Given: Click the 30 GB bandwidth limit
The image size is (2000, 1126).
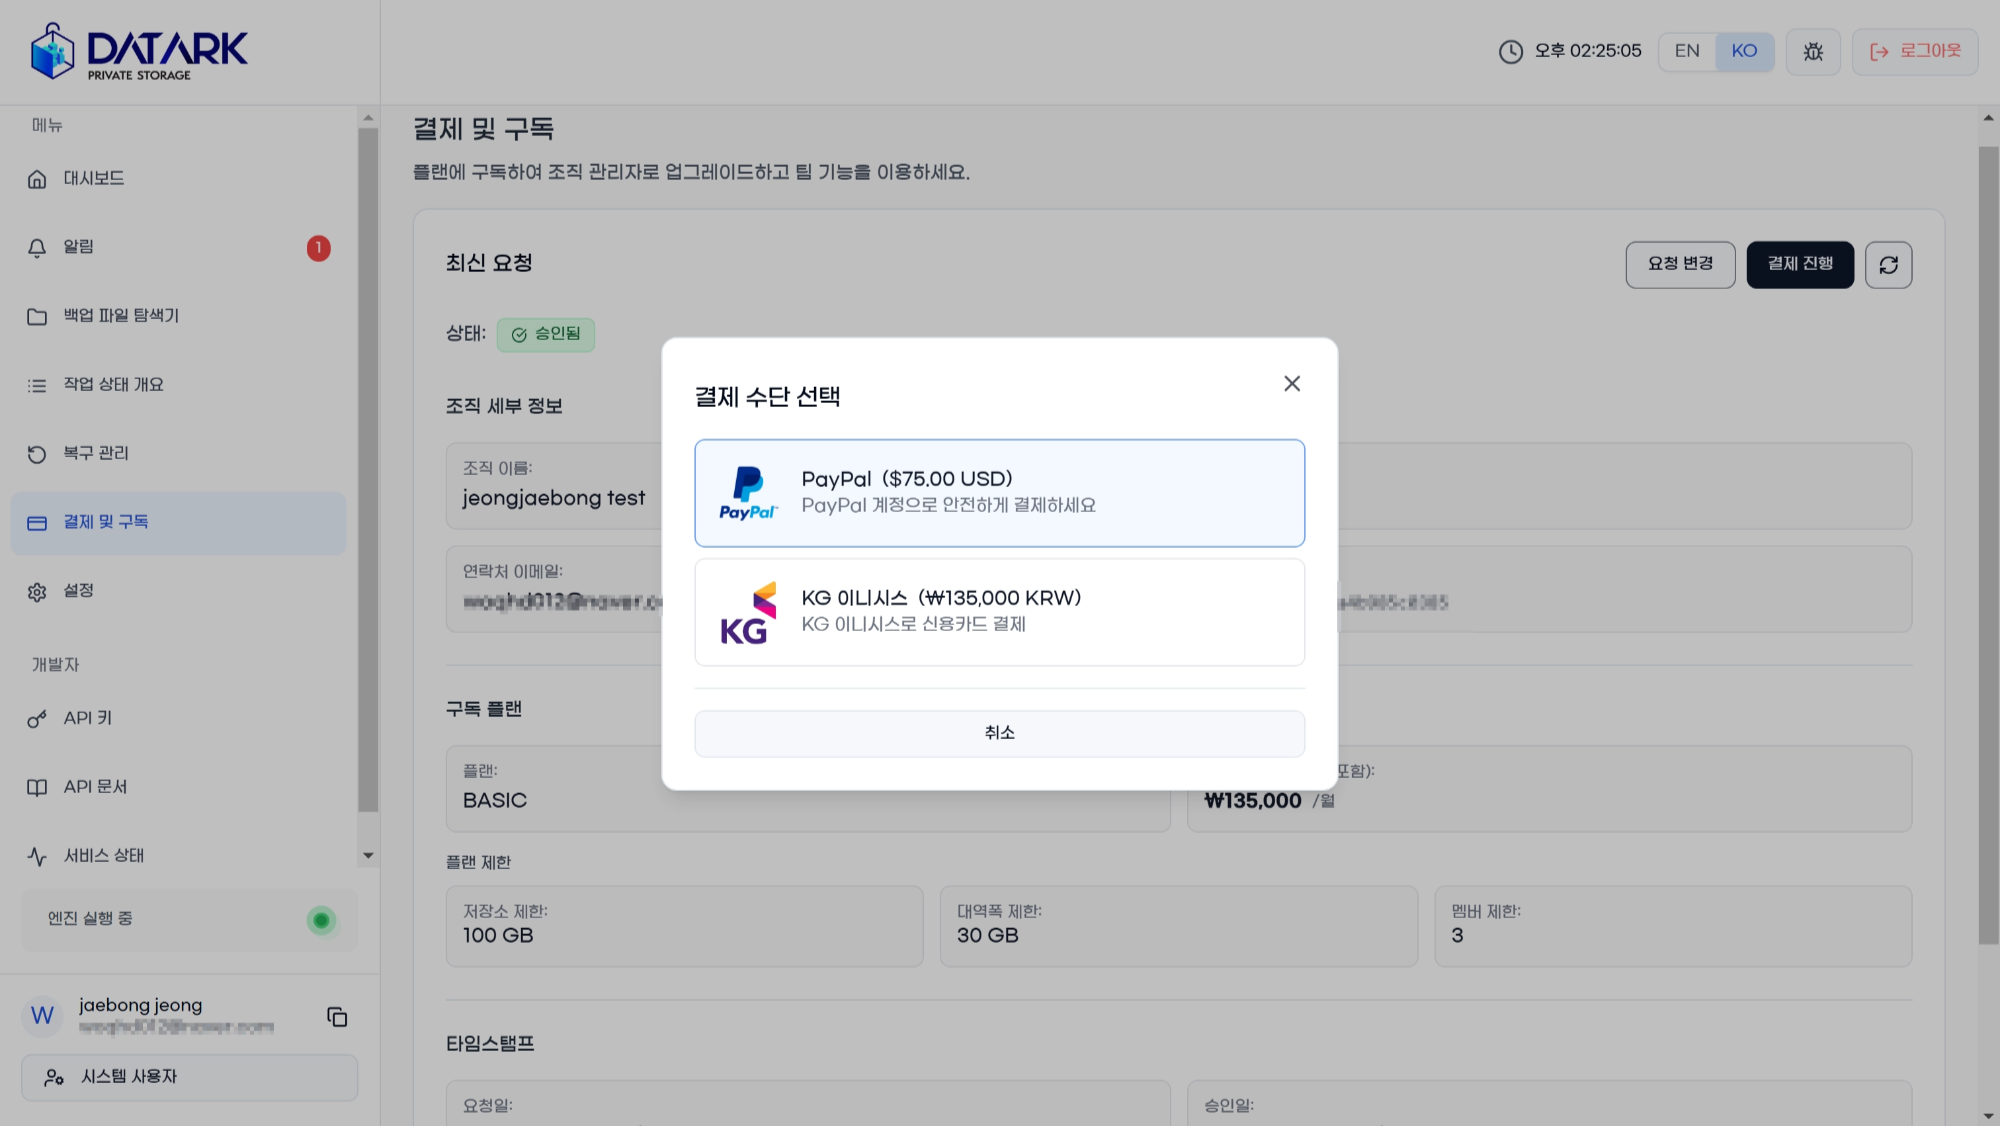Looking at the screenshot, I should (x=988, y=936).
